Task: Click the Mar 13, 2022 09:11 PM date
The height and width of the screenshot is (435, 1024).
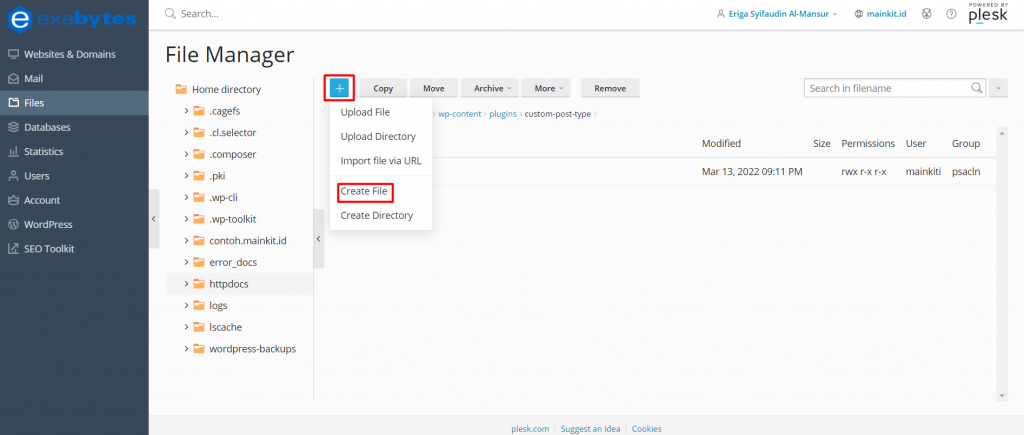Action: [752, 172]
